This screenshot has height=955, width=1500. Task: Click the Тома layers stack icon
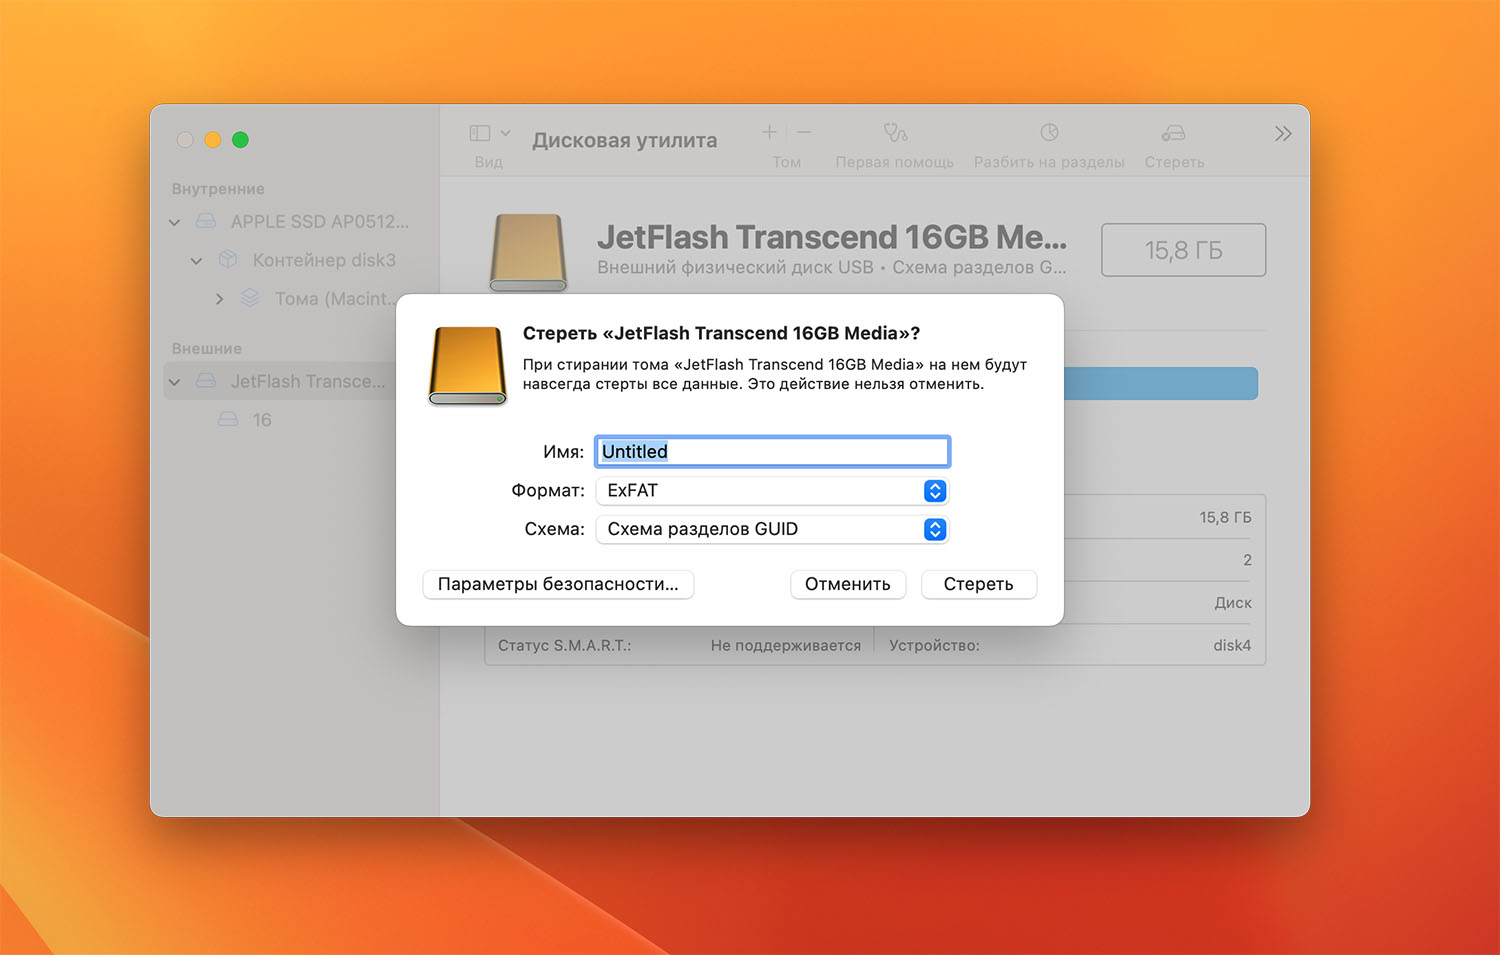pyautogui.click(x=250, y=298)
